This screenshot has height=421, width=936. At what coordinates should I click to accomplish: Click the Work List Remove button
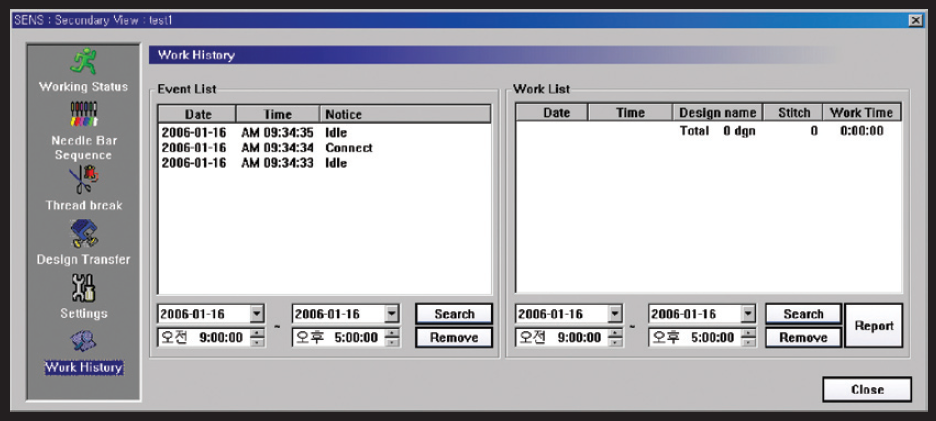click(803, 337)
